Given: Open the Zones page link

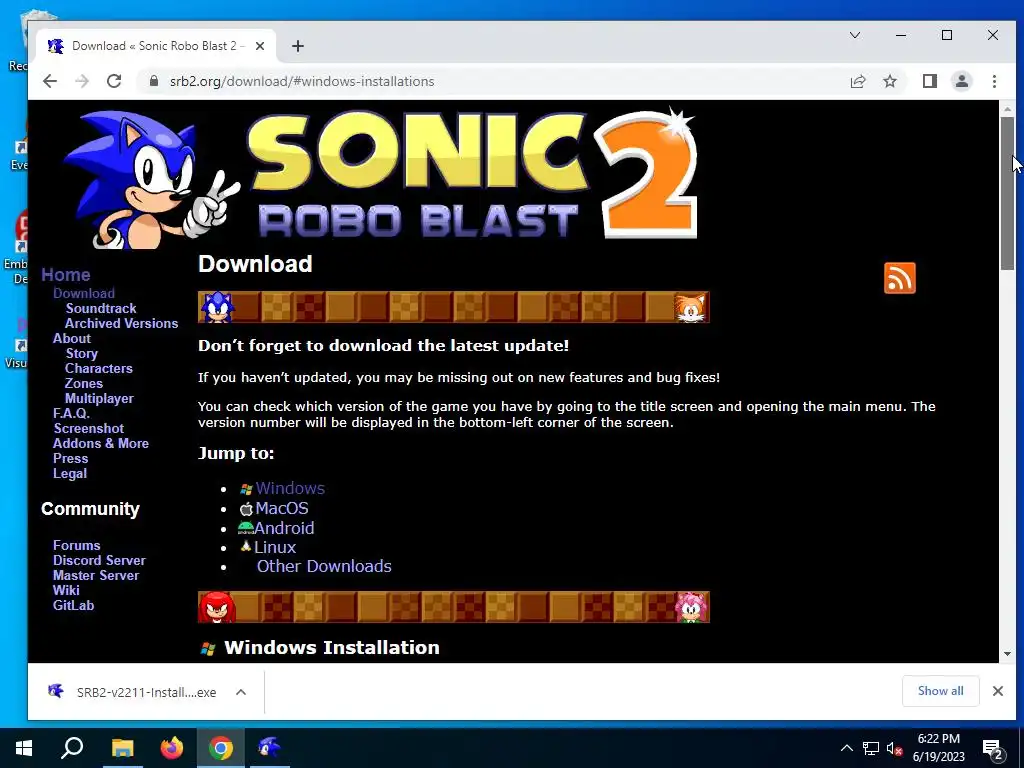Looking at the screenshot, I should point(84,383).
